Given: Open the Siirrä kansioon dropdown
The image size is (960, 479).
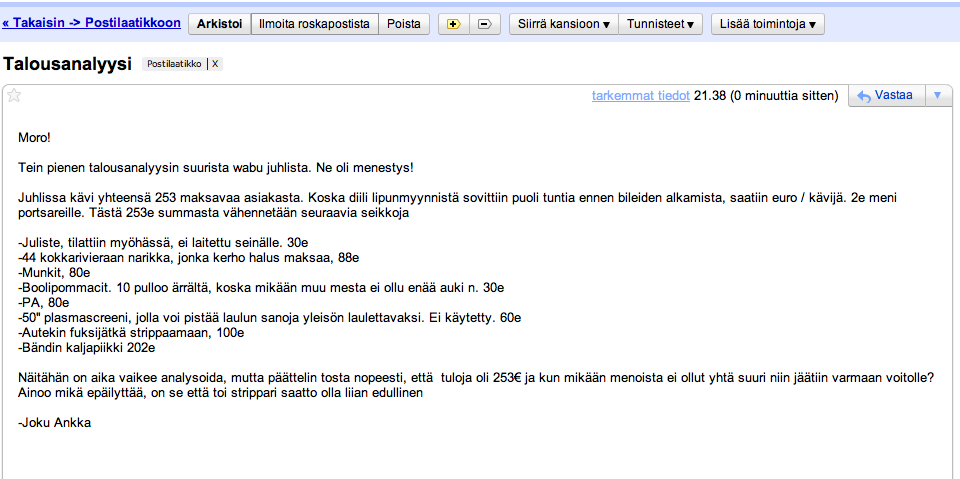Looking at the screenshot, I should (563, 24).
